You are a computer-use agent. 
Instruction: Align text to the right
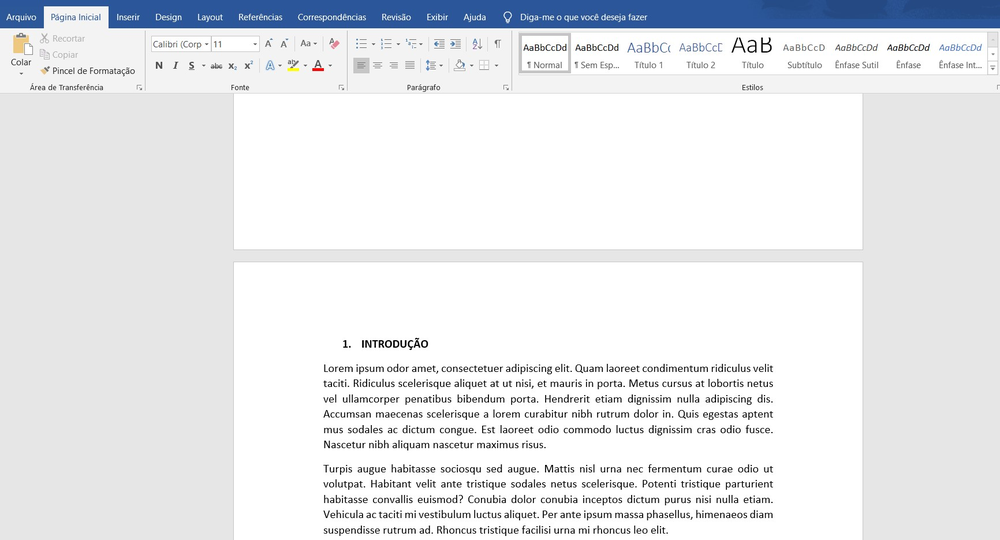click(x=393, y=65)
